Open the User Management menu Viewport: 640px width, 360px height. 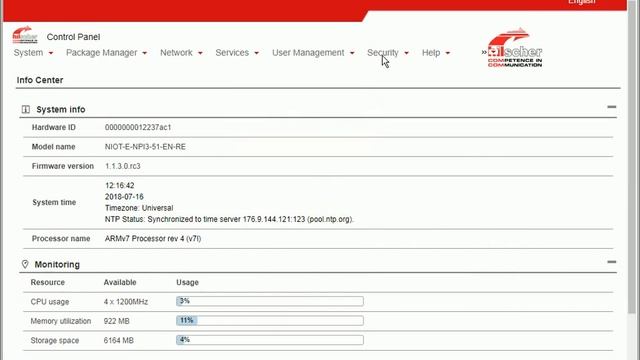308,53
